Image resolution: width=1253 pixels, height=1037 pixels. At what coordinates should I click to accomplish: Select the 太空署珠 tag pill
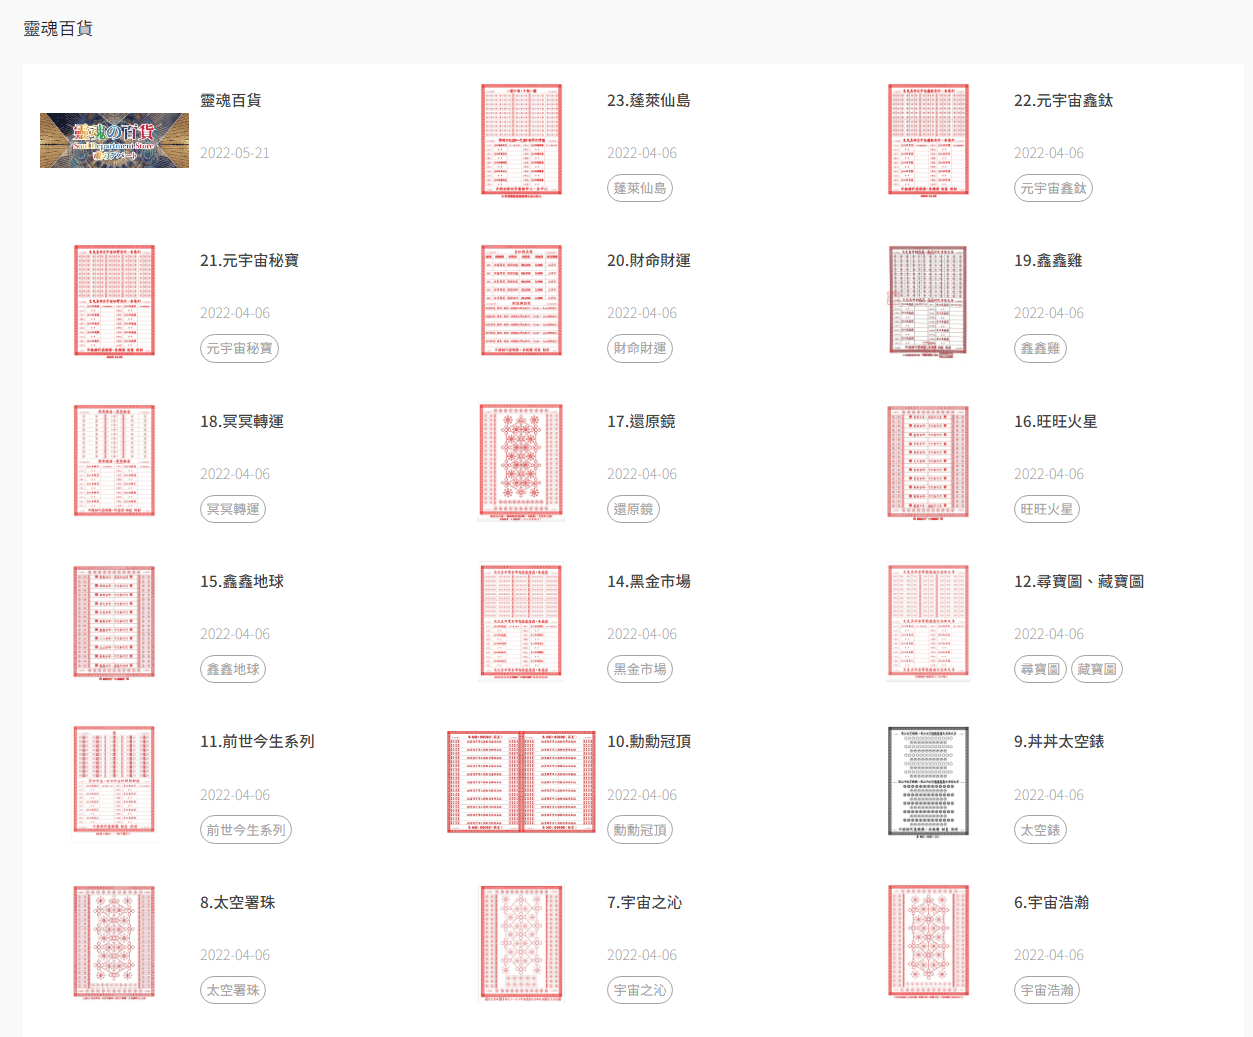coord(233,990)
